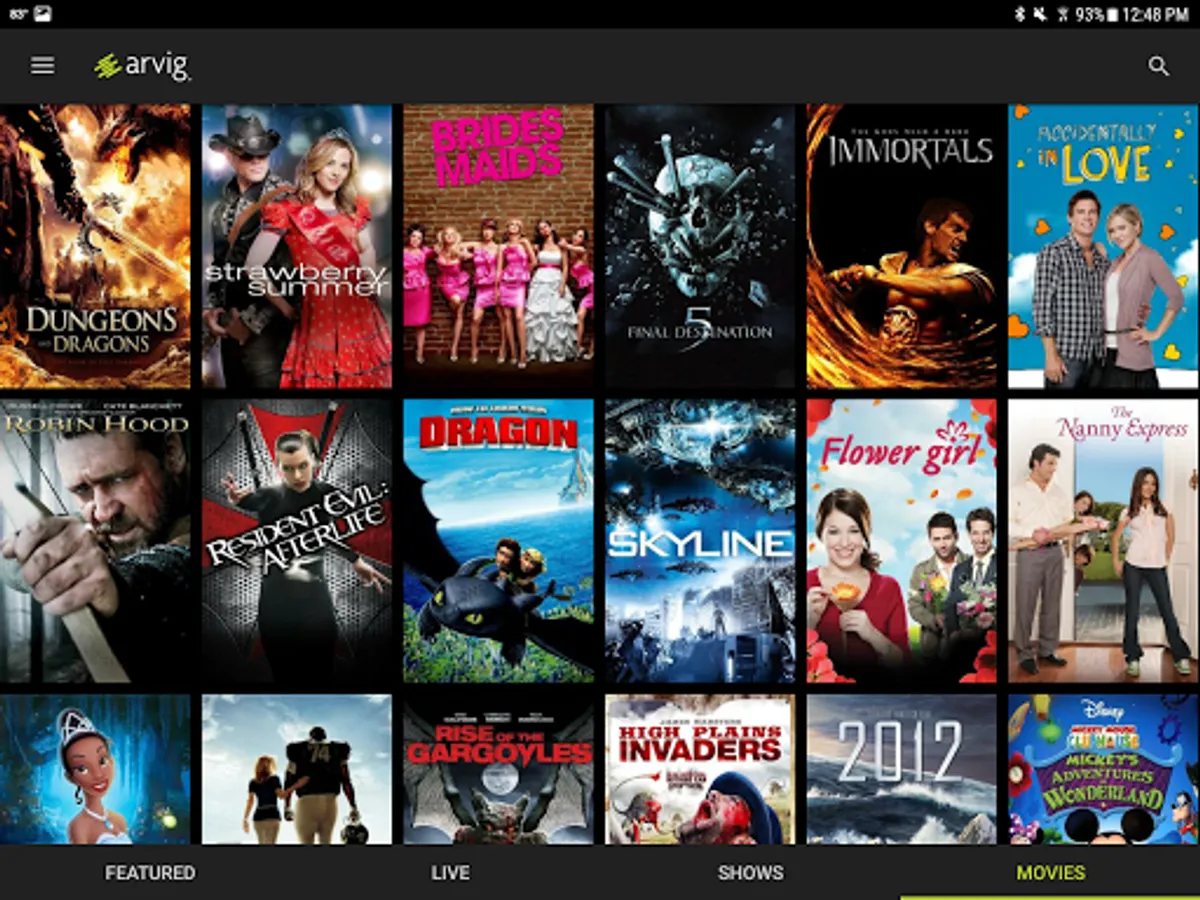The width and height of the screenshot is (1200, 900).
Task: Choose the Immortals movie poster
Action: [x=902, y=246]
